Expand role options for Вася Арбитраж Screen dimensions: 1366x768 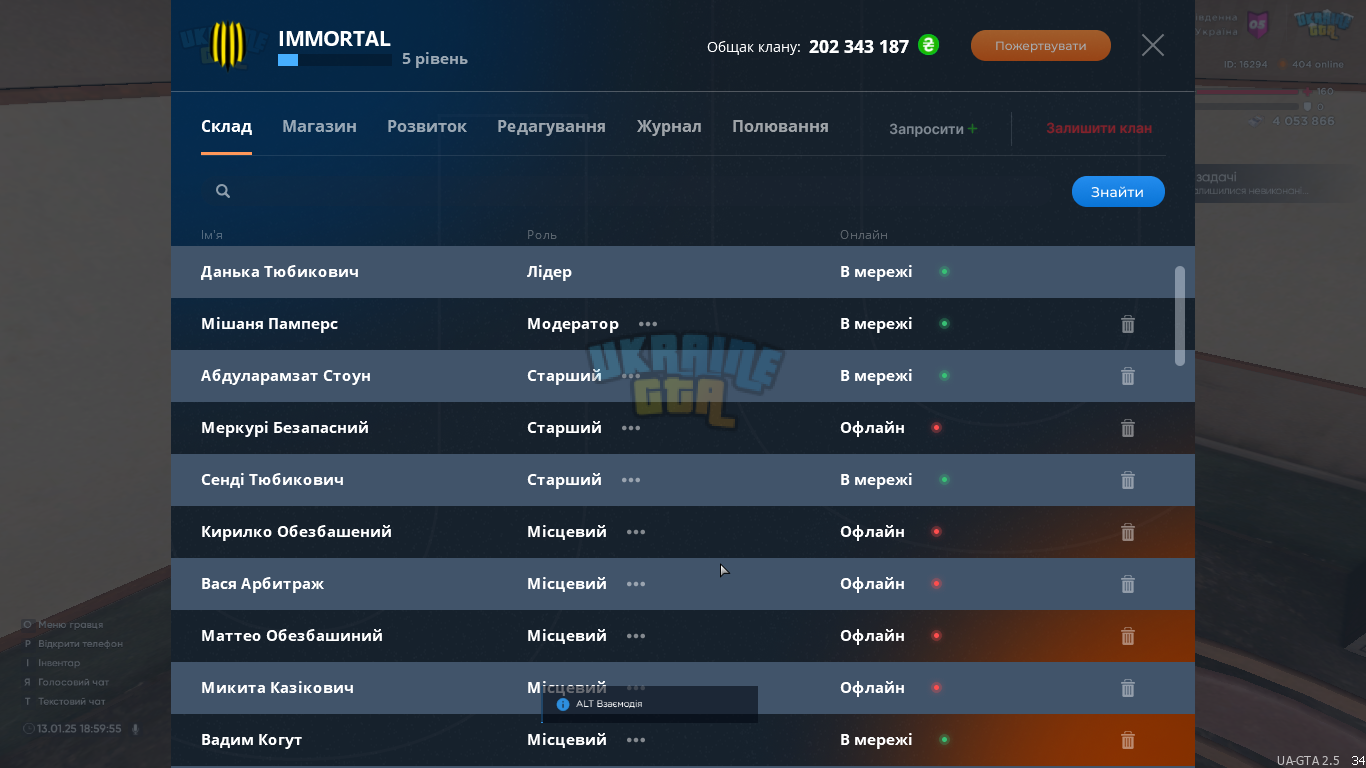636,584
